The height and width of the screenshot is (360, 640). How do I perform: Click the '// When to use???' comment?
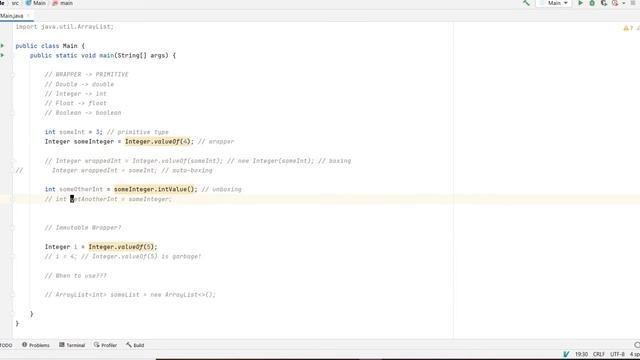76,276
